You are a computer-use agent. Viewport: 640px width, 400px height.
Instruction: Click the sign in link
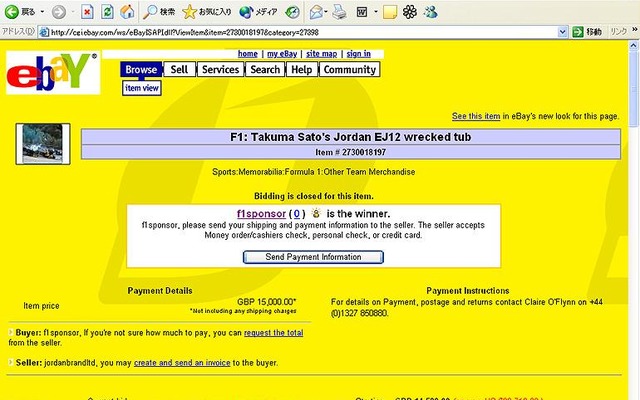[359, 54]
